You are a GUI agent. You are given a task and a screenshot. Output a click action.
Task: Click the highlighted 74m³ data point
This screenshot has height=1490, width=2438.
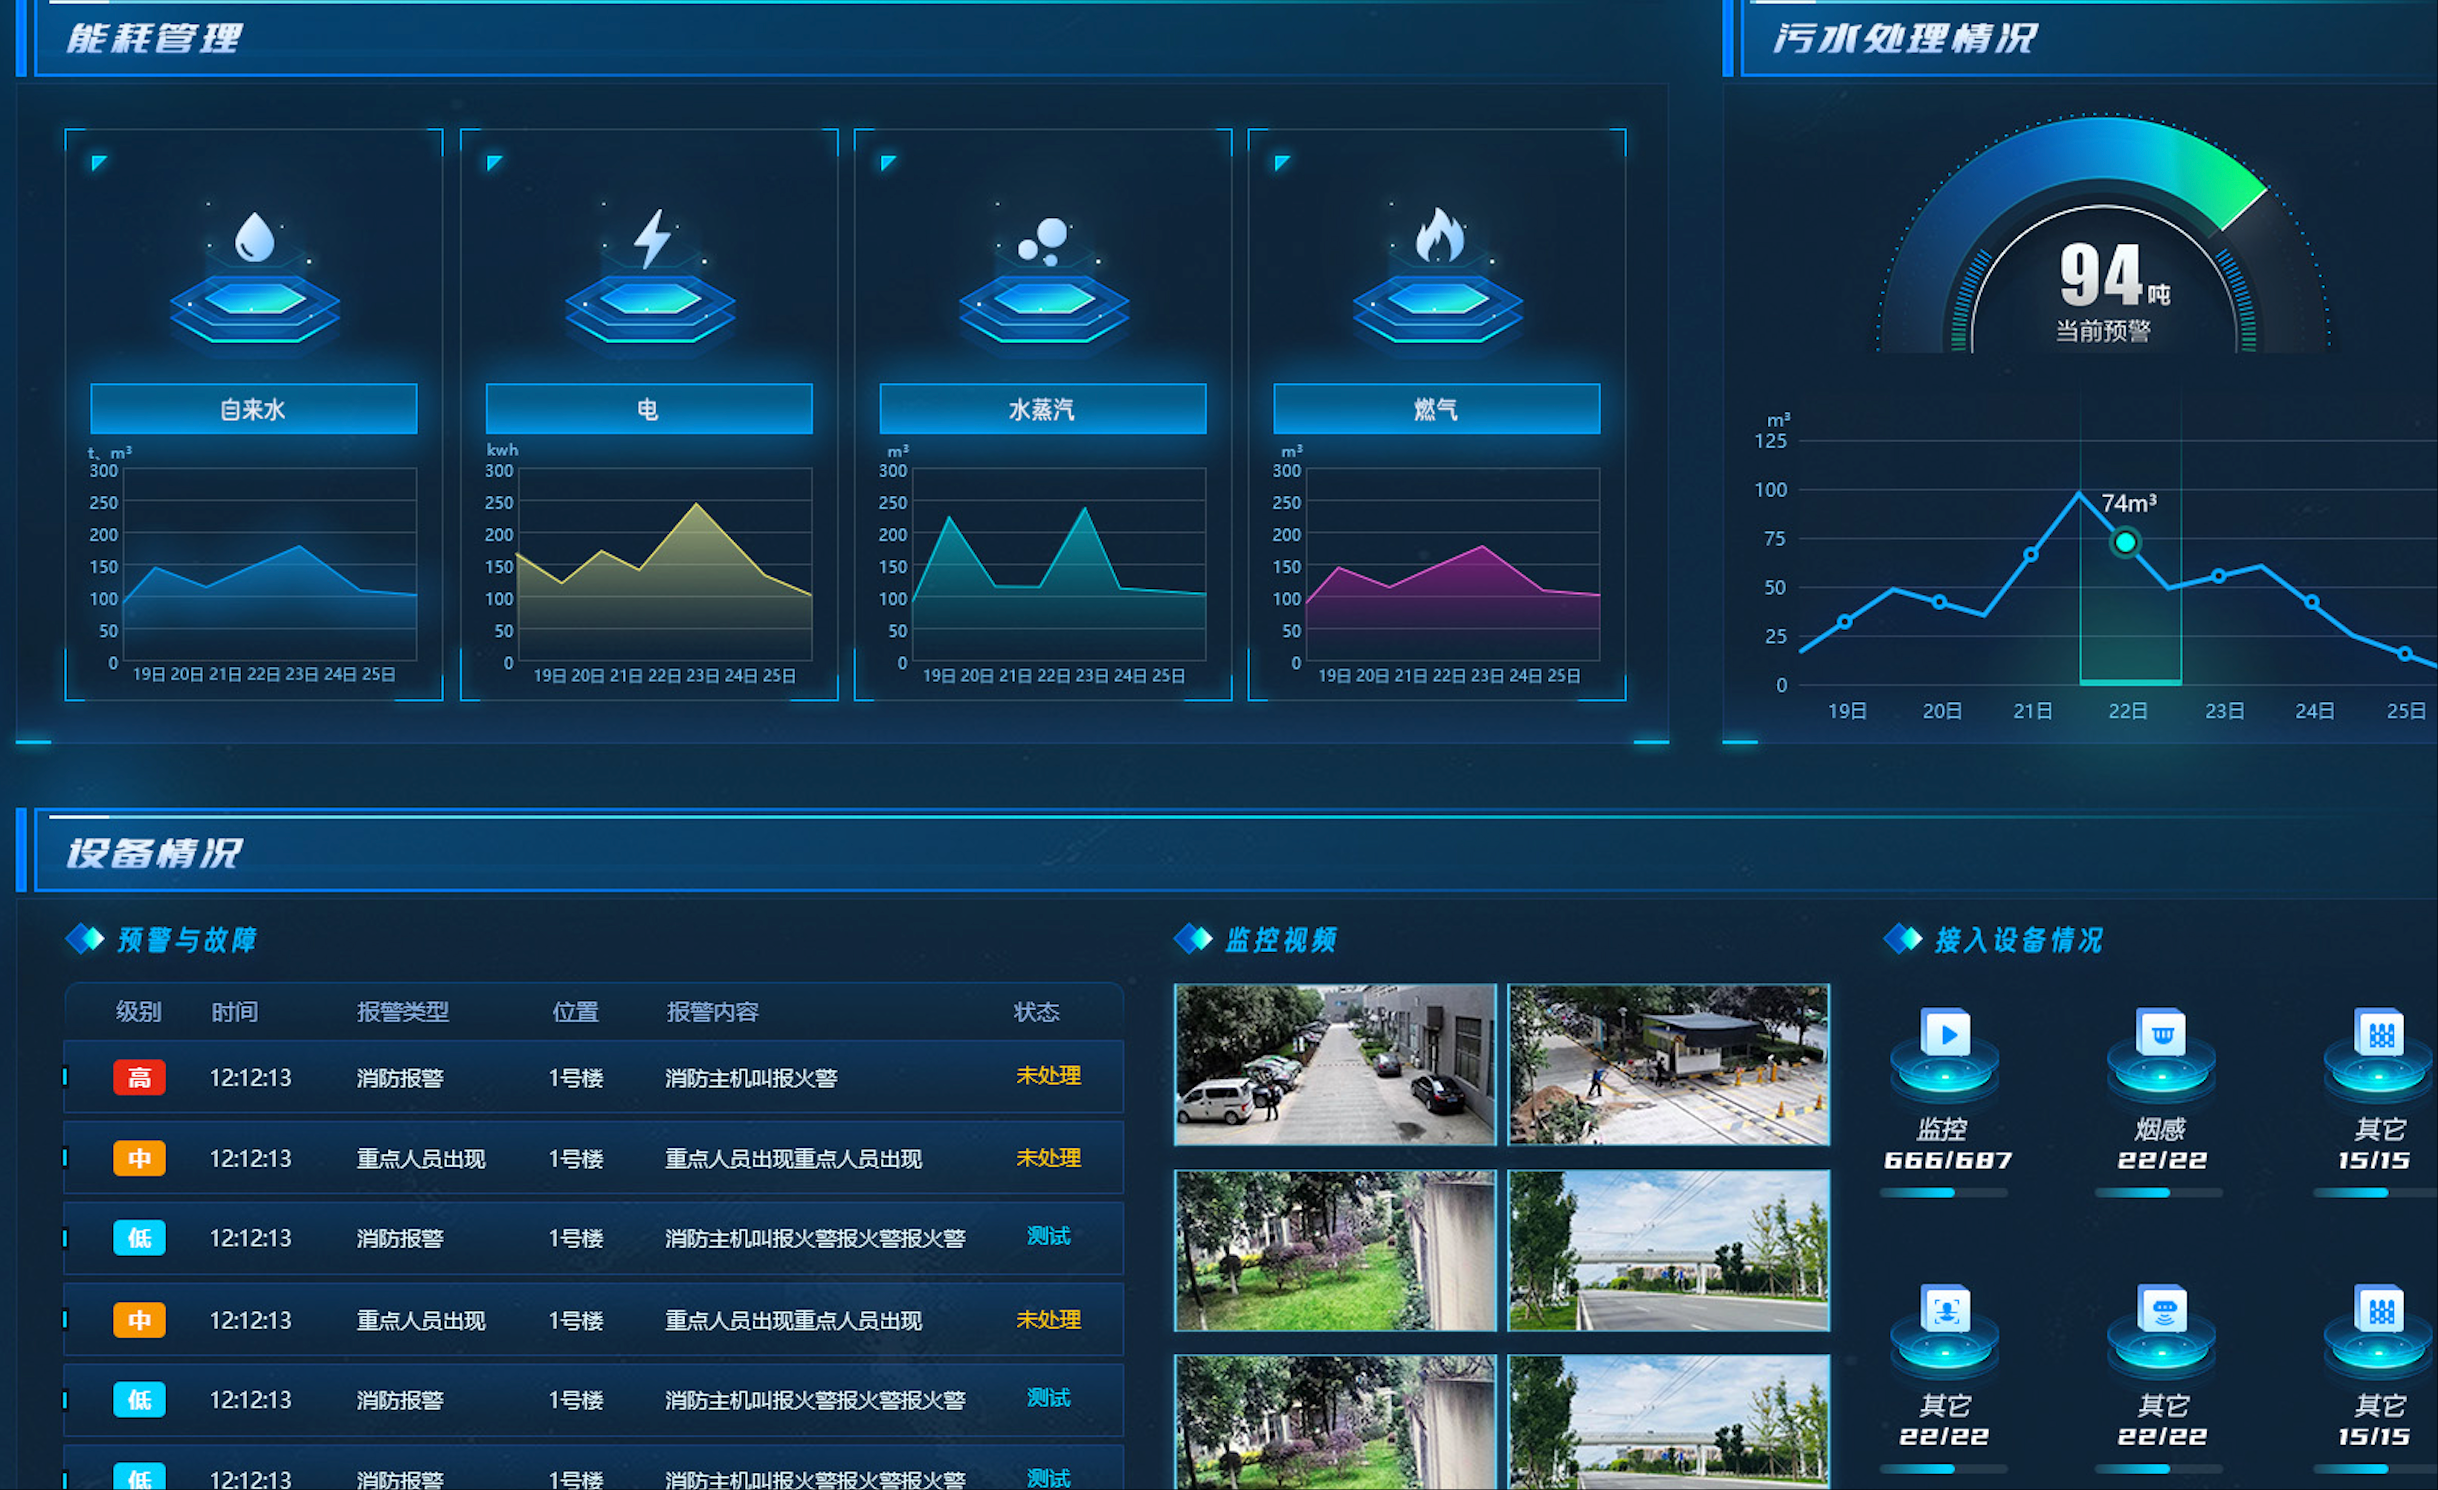pyautogui.click(x=2125, y=542)
